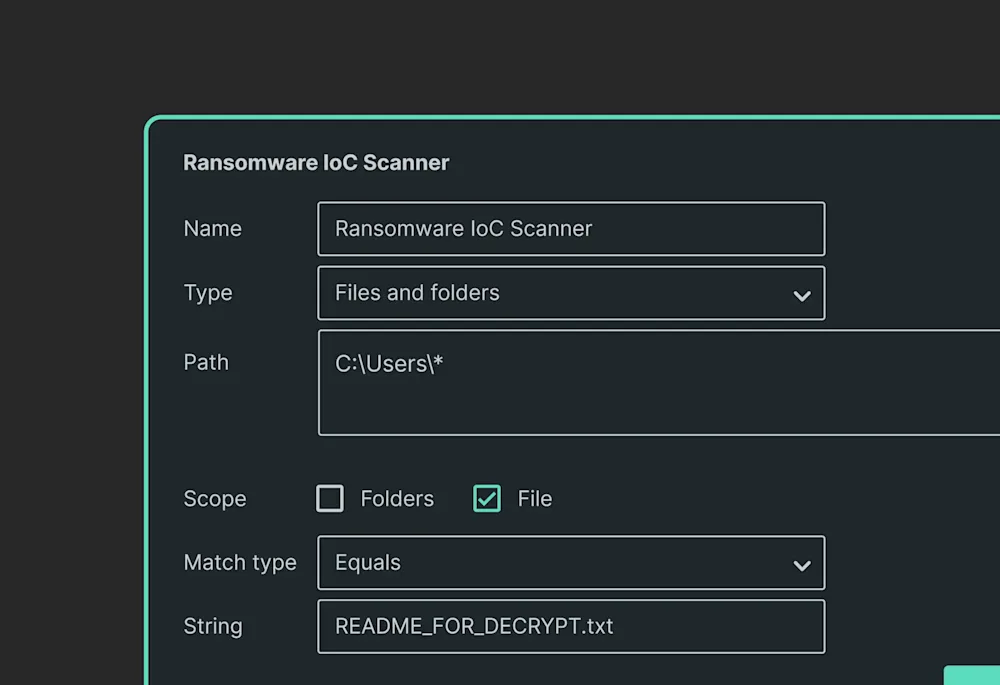The image size is (1000, 685).
Task: Click the Scope label
Action: 214,499
